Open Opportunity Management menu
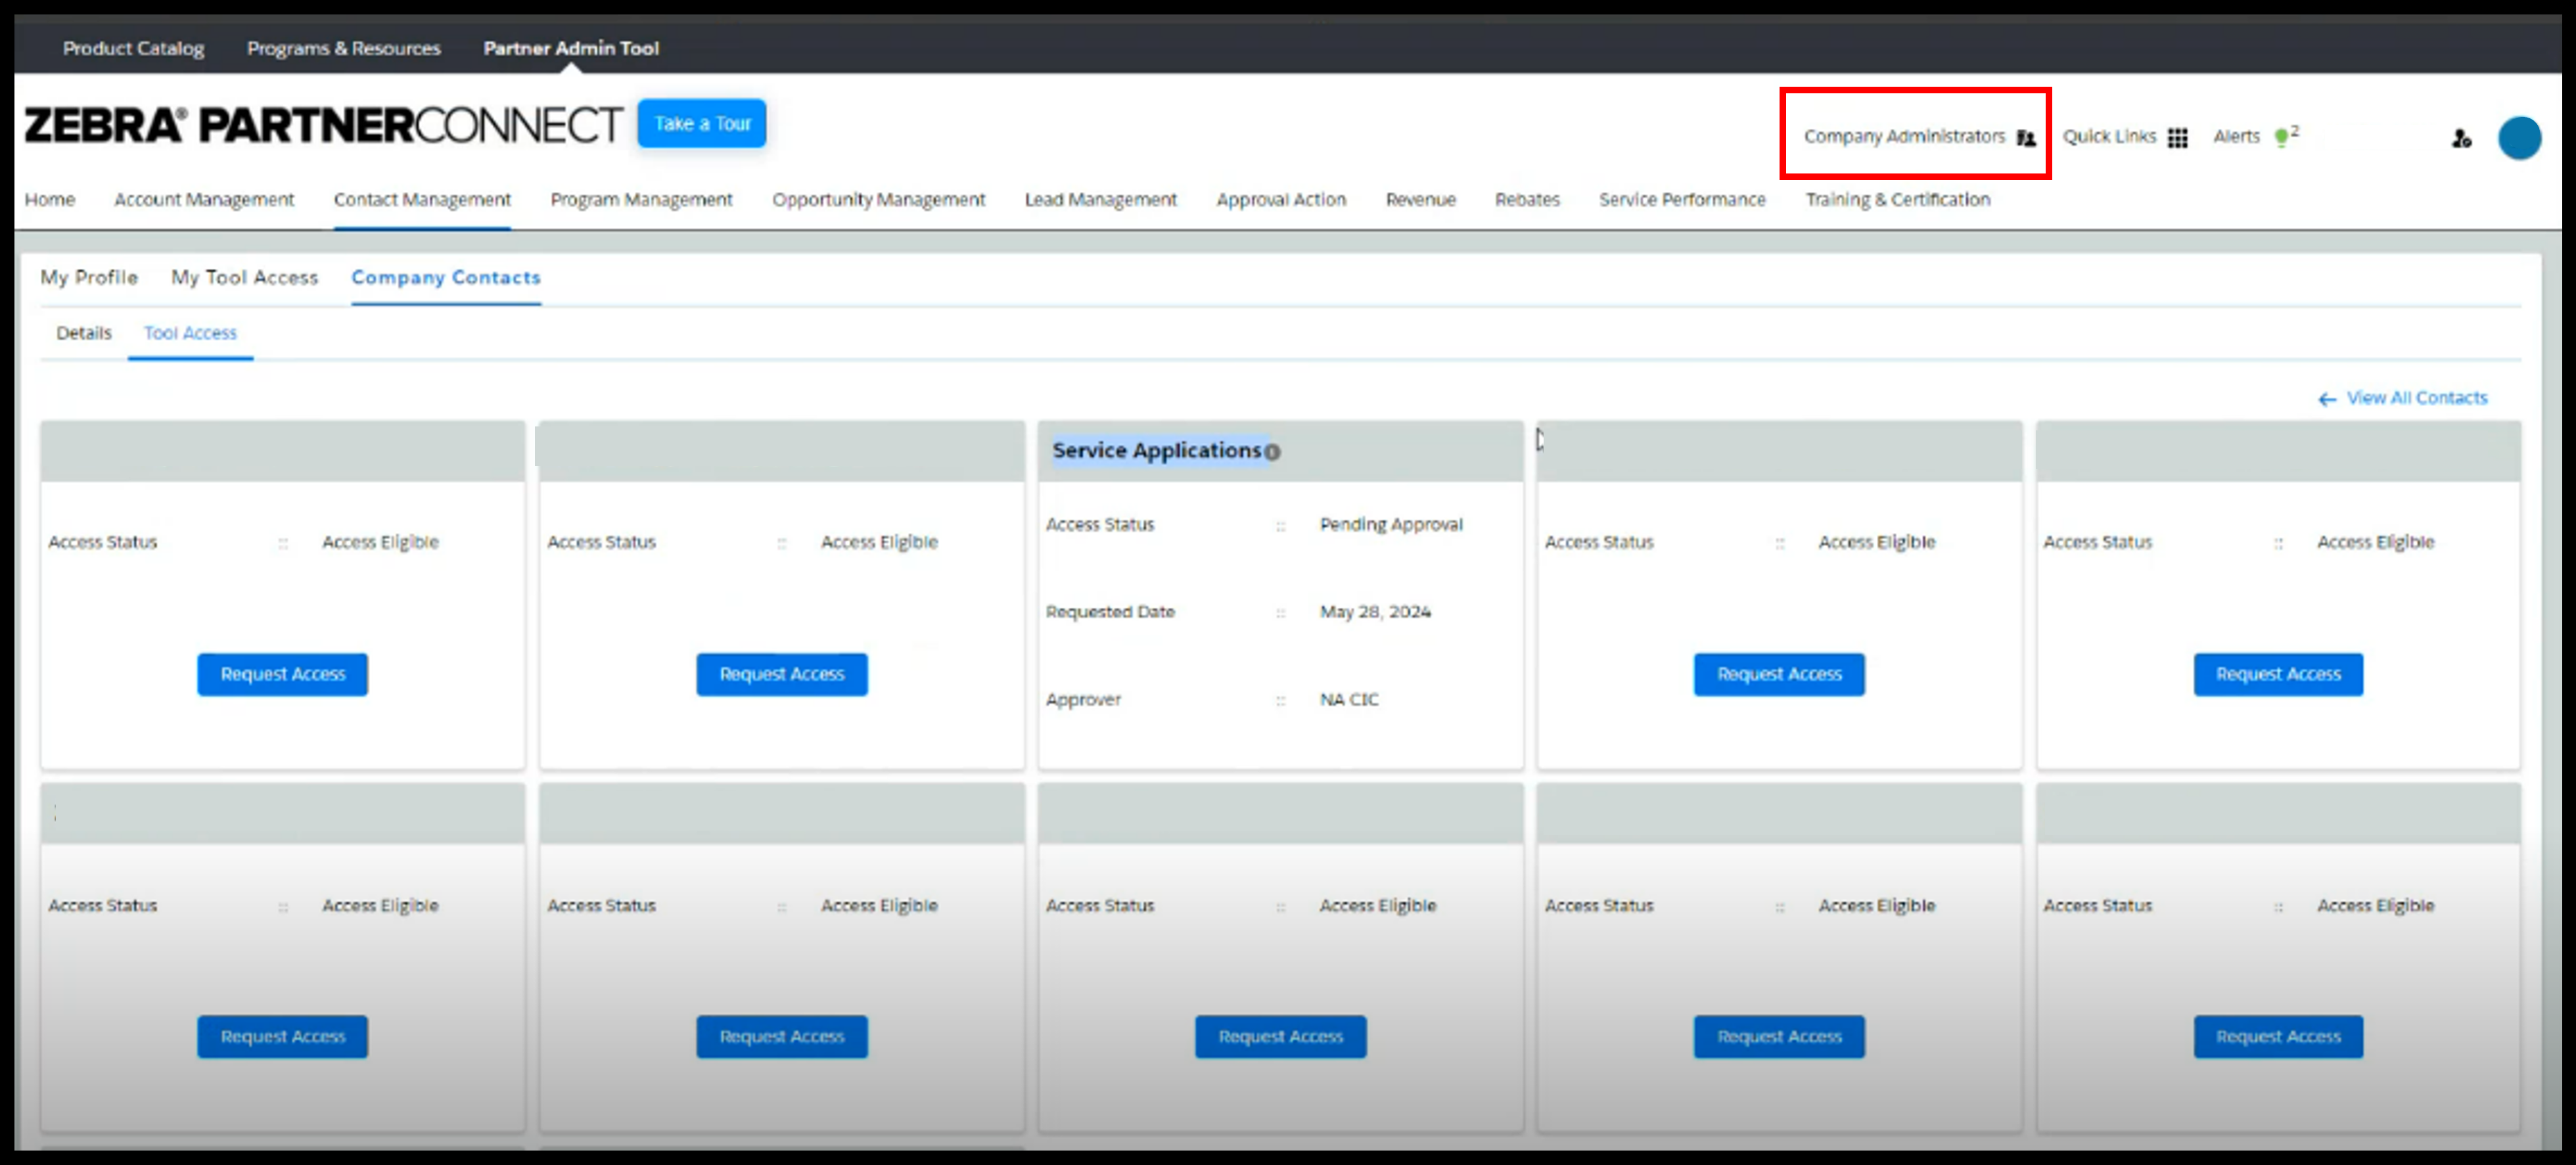Screen dimensions: 2576x1165 pos(878,199)
